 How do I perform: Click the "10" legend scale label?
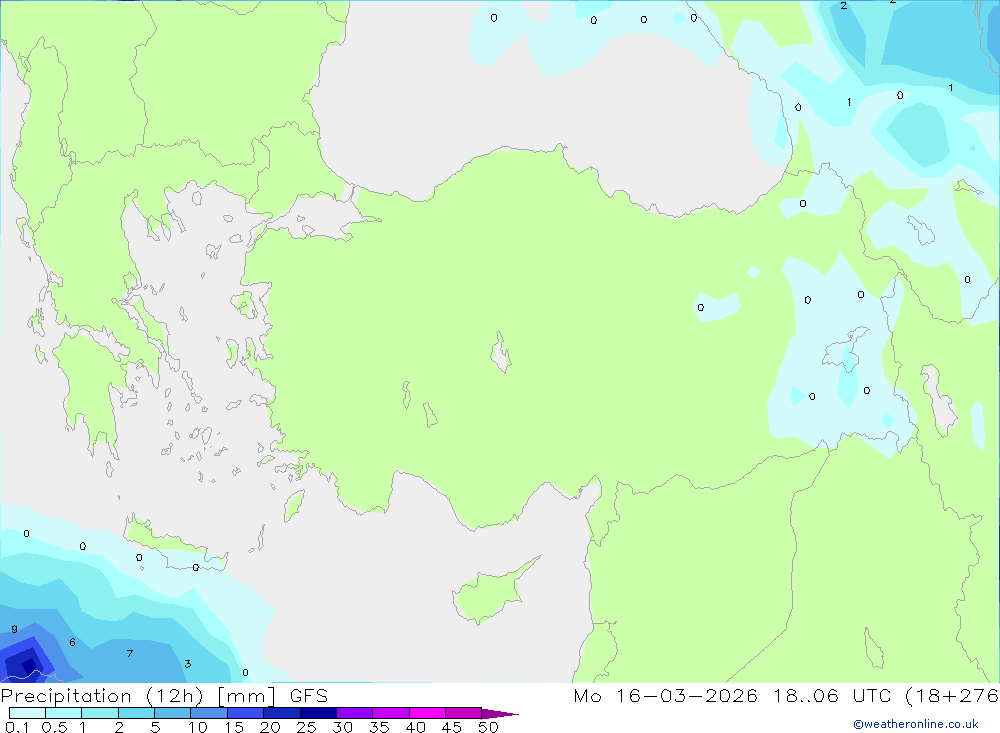tap(197, 727)
